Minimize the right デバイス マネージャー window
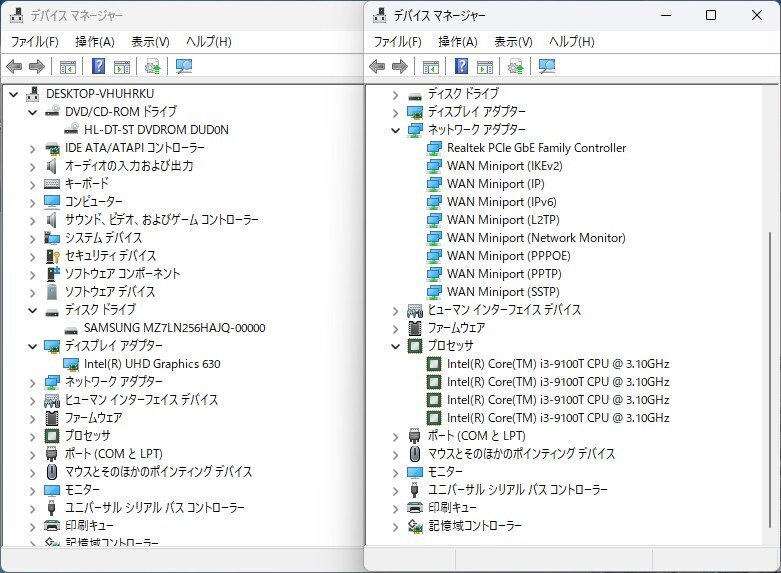This screenshot has width=781, height=573. coord(666,15)
